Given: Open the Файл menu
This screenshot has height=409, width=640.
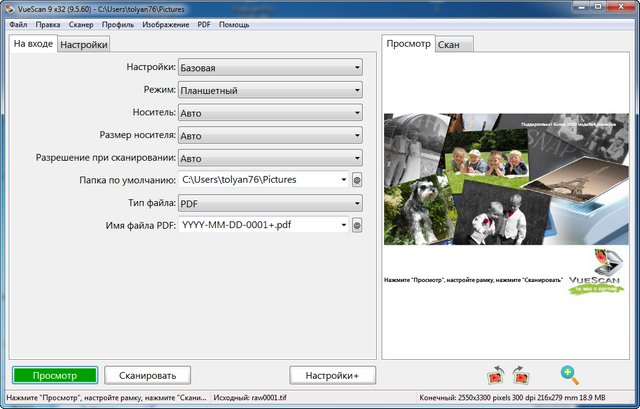Looking at the screenshot, I should [18, 24].
